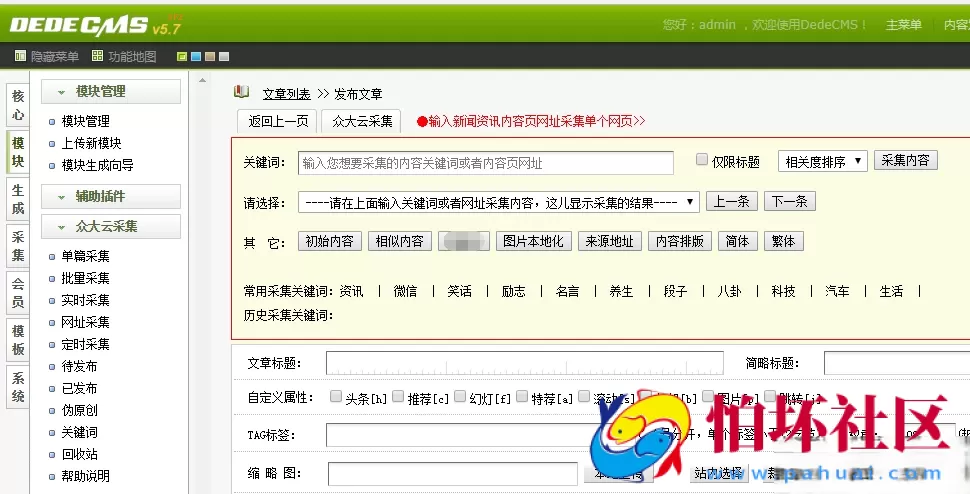Click the 返回上一页 tab
Image resolution: width=970 pixels, height=494 pixels.
coord(278,121)
